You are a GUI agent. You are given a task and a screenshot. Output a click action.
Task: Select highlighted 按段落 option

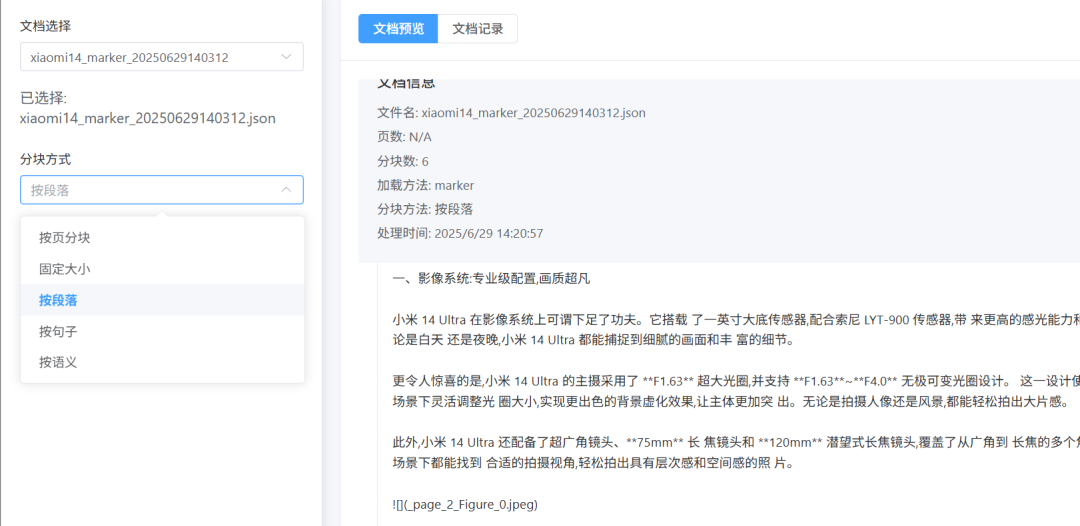point(163,300)
